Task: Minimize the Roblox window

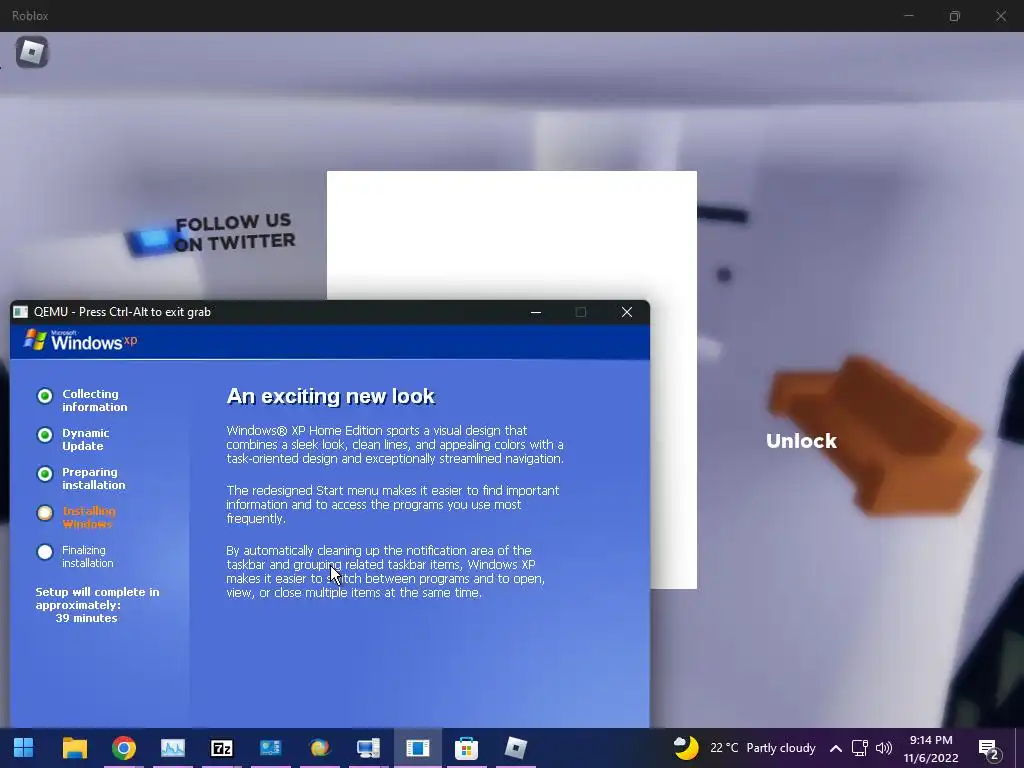Action: click(908, 16)
